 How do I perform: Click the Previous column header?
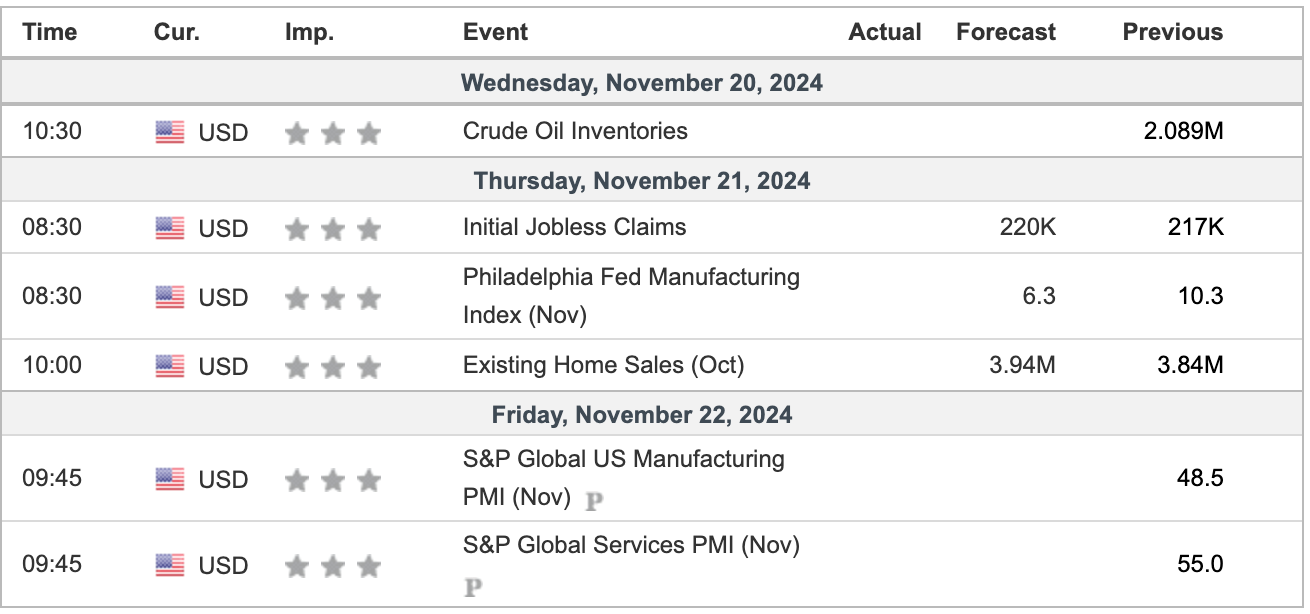(1172, 32)
